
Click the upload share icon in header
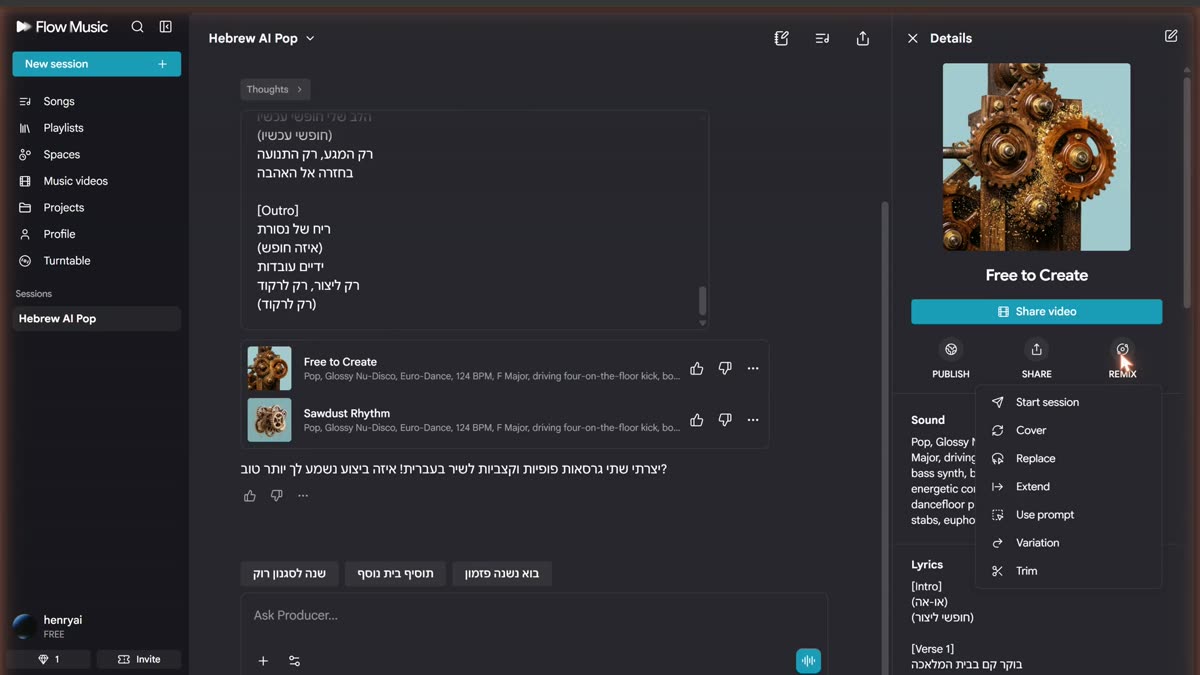[863, 38]
